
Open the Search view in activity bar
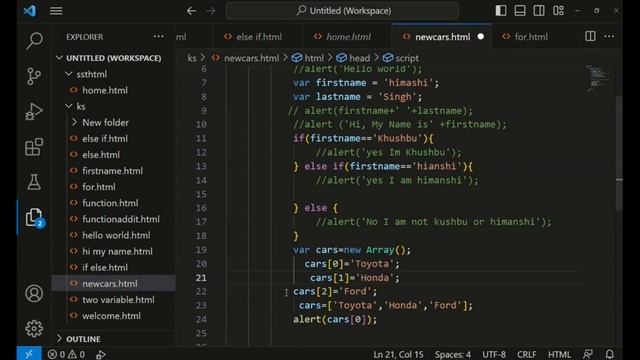pos(34,40)
